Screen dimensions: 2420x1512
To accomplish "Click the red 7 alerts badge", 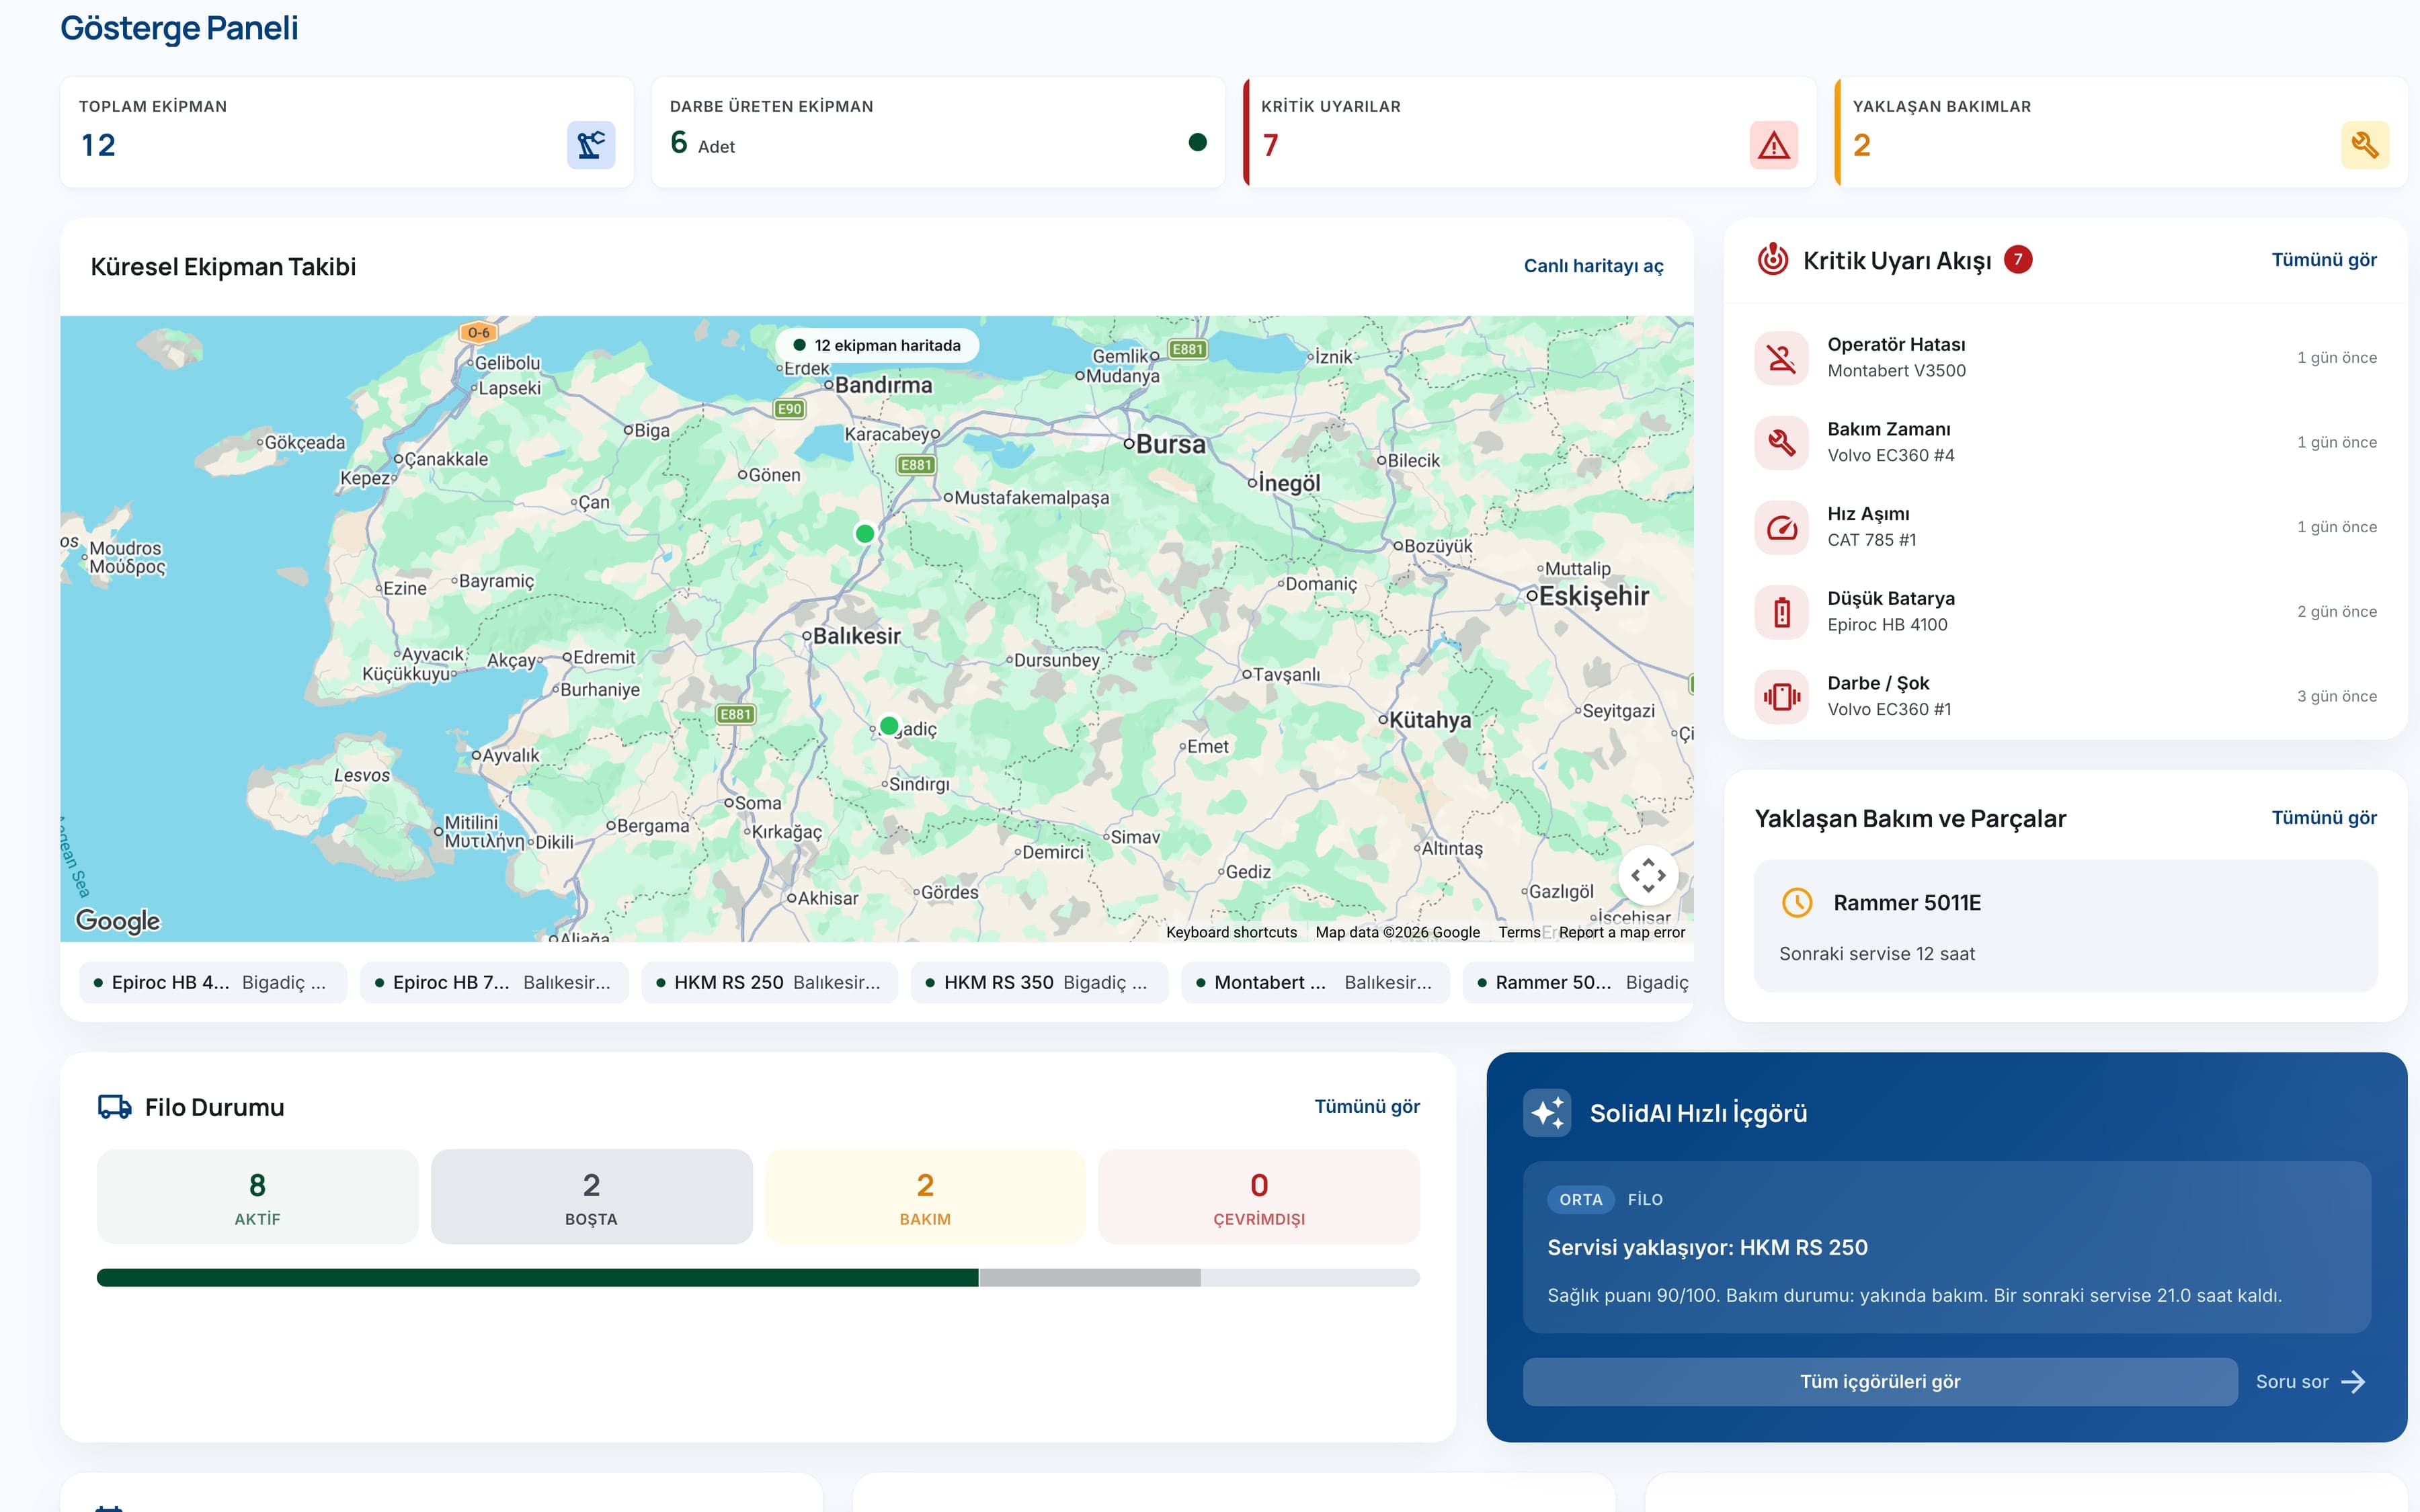I will (2018, 260).
